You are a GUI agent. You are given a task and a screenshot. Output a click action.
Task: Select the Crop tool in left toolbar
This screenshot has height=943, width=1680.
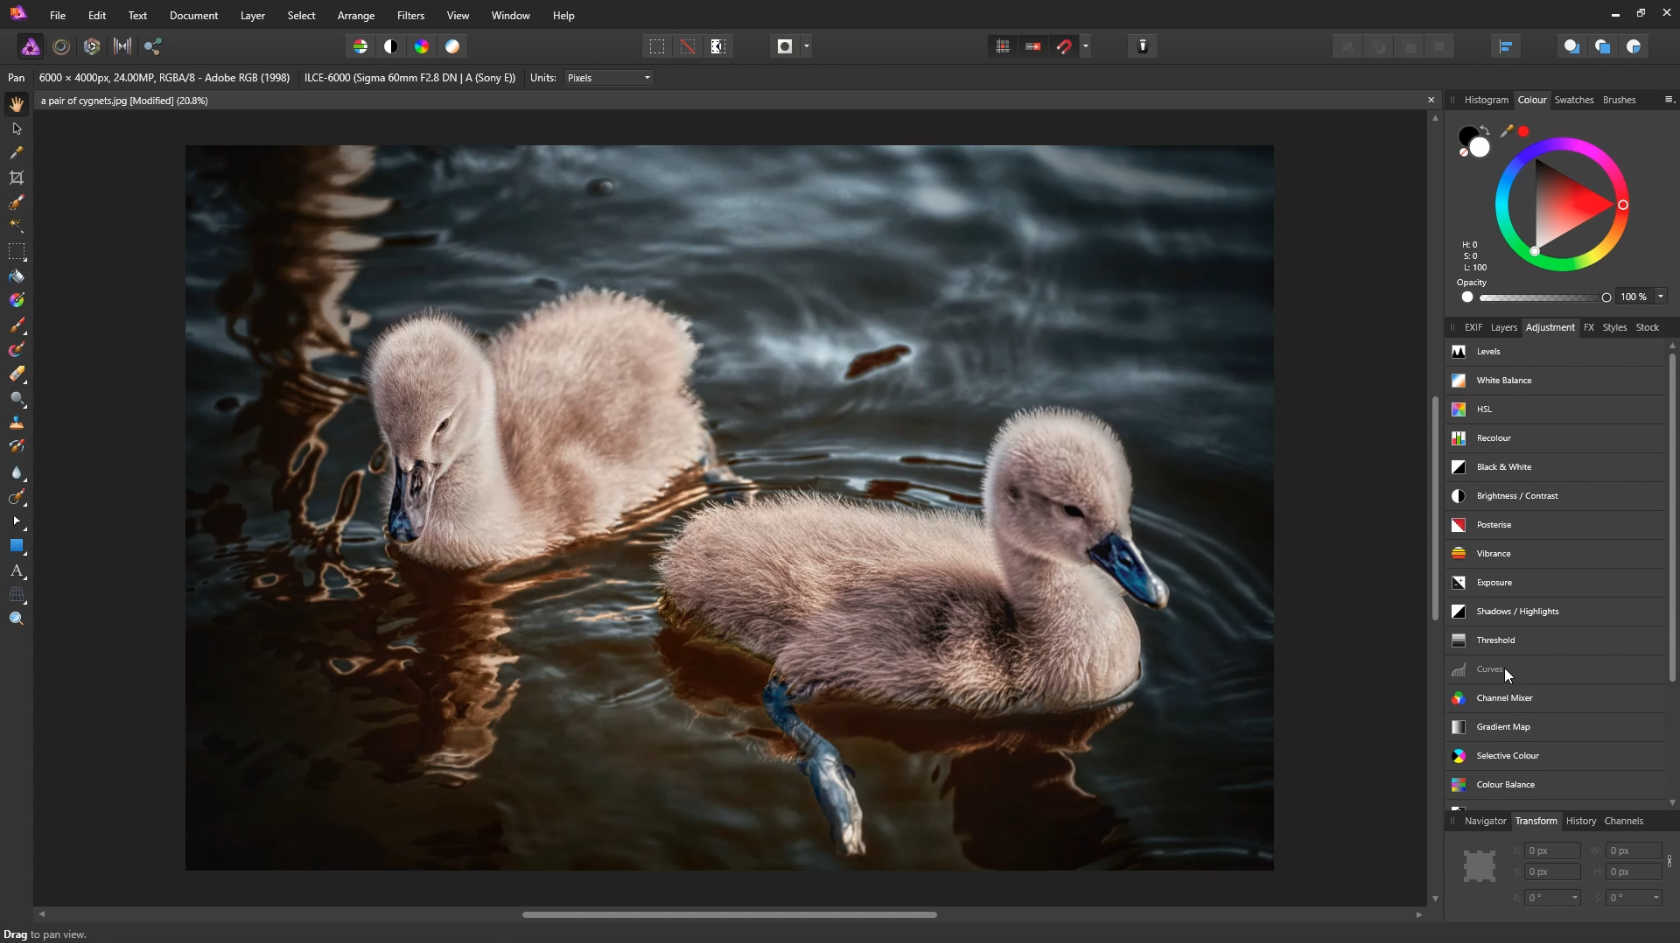(x=16, y=178)
